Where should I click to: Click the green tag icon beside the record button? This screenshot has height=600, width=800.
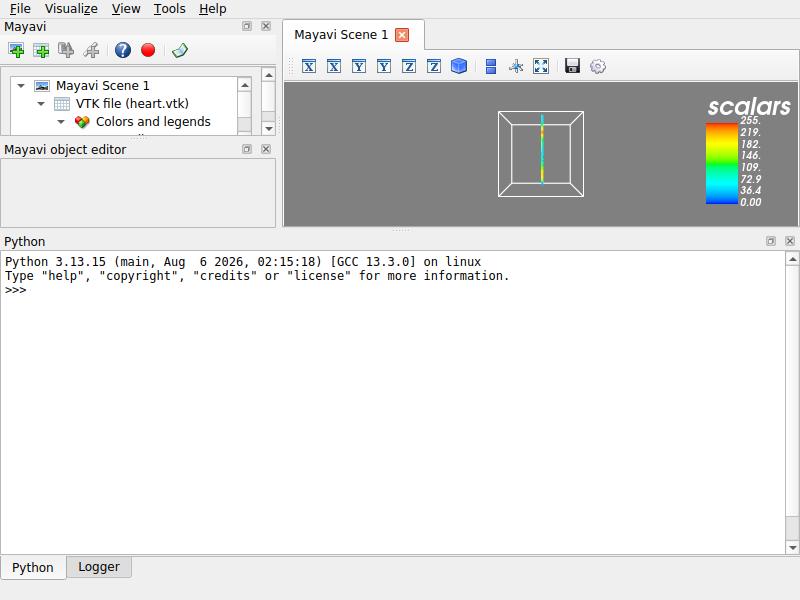pos(180,50)
